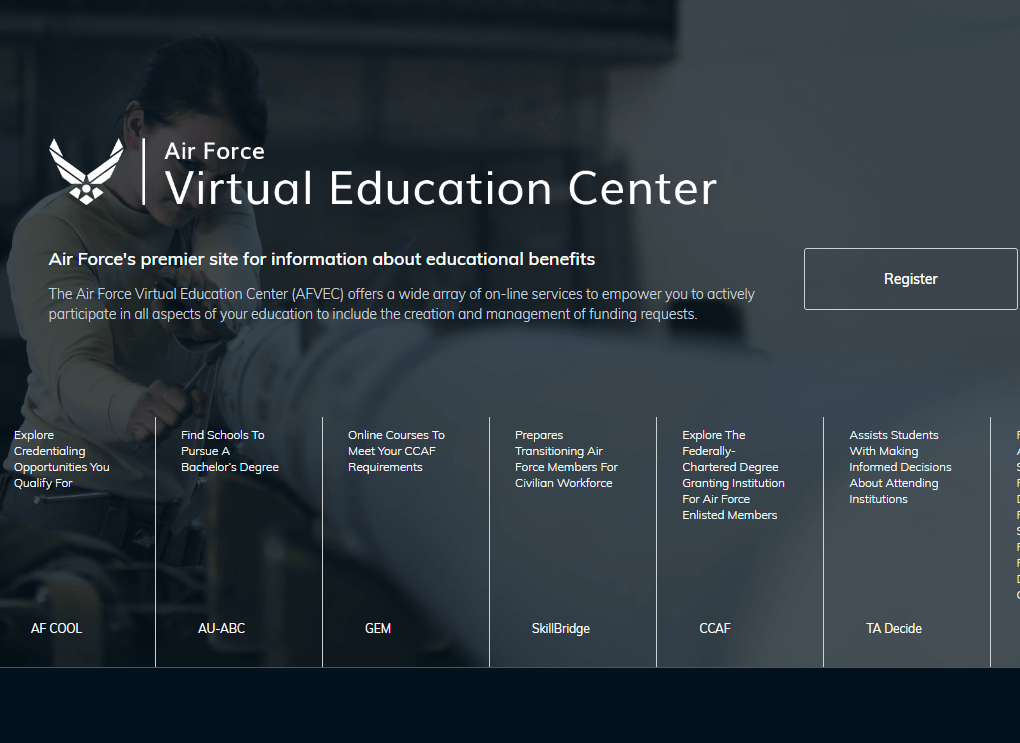Click the Air Force wings logo
The image size is (1020, 743).
(86, 172)
